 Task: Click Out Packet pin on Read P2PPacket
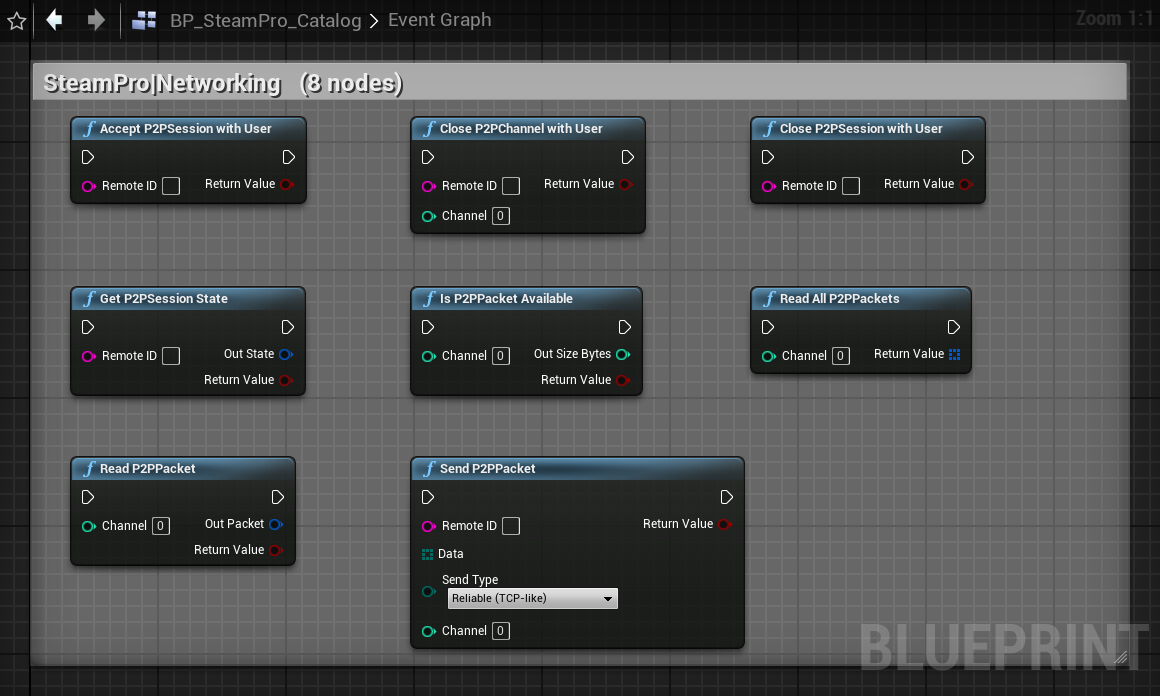pyautogui.click(x=276, y=524)
